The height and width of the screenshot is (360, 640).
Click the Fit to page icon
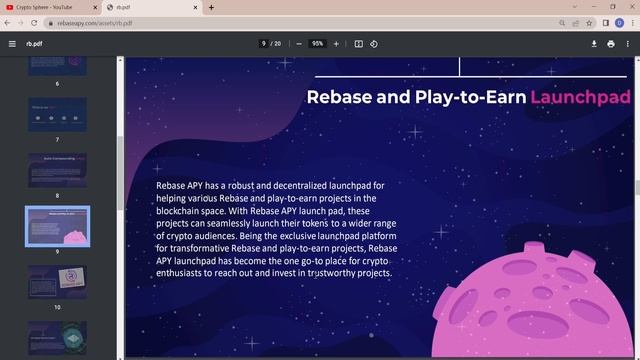[358, 44]
